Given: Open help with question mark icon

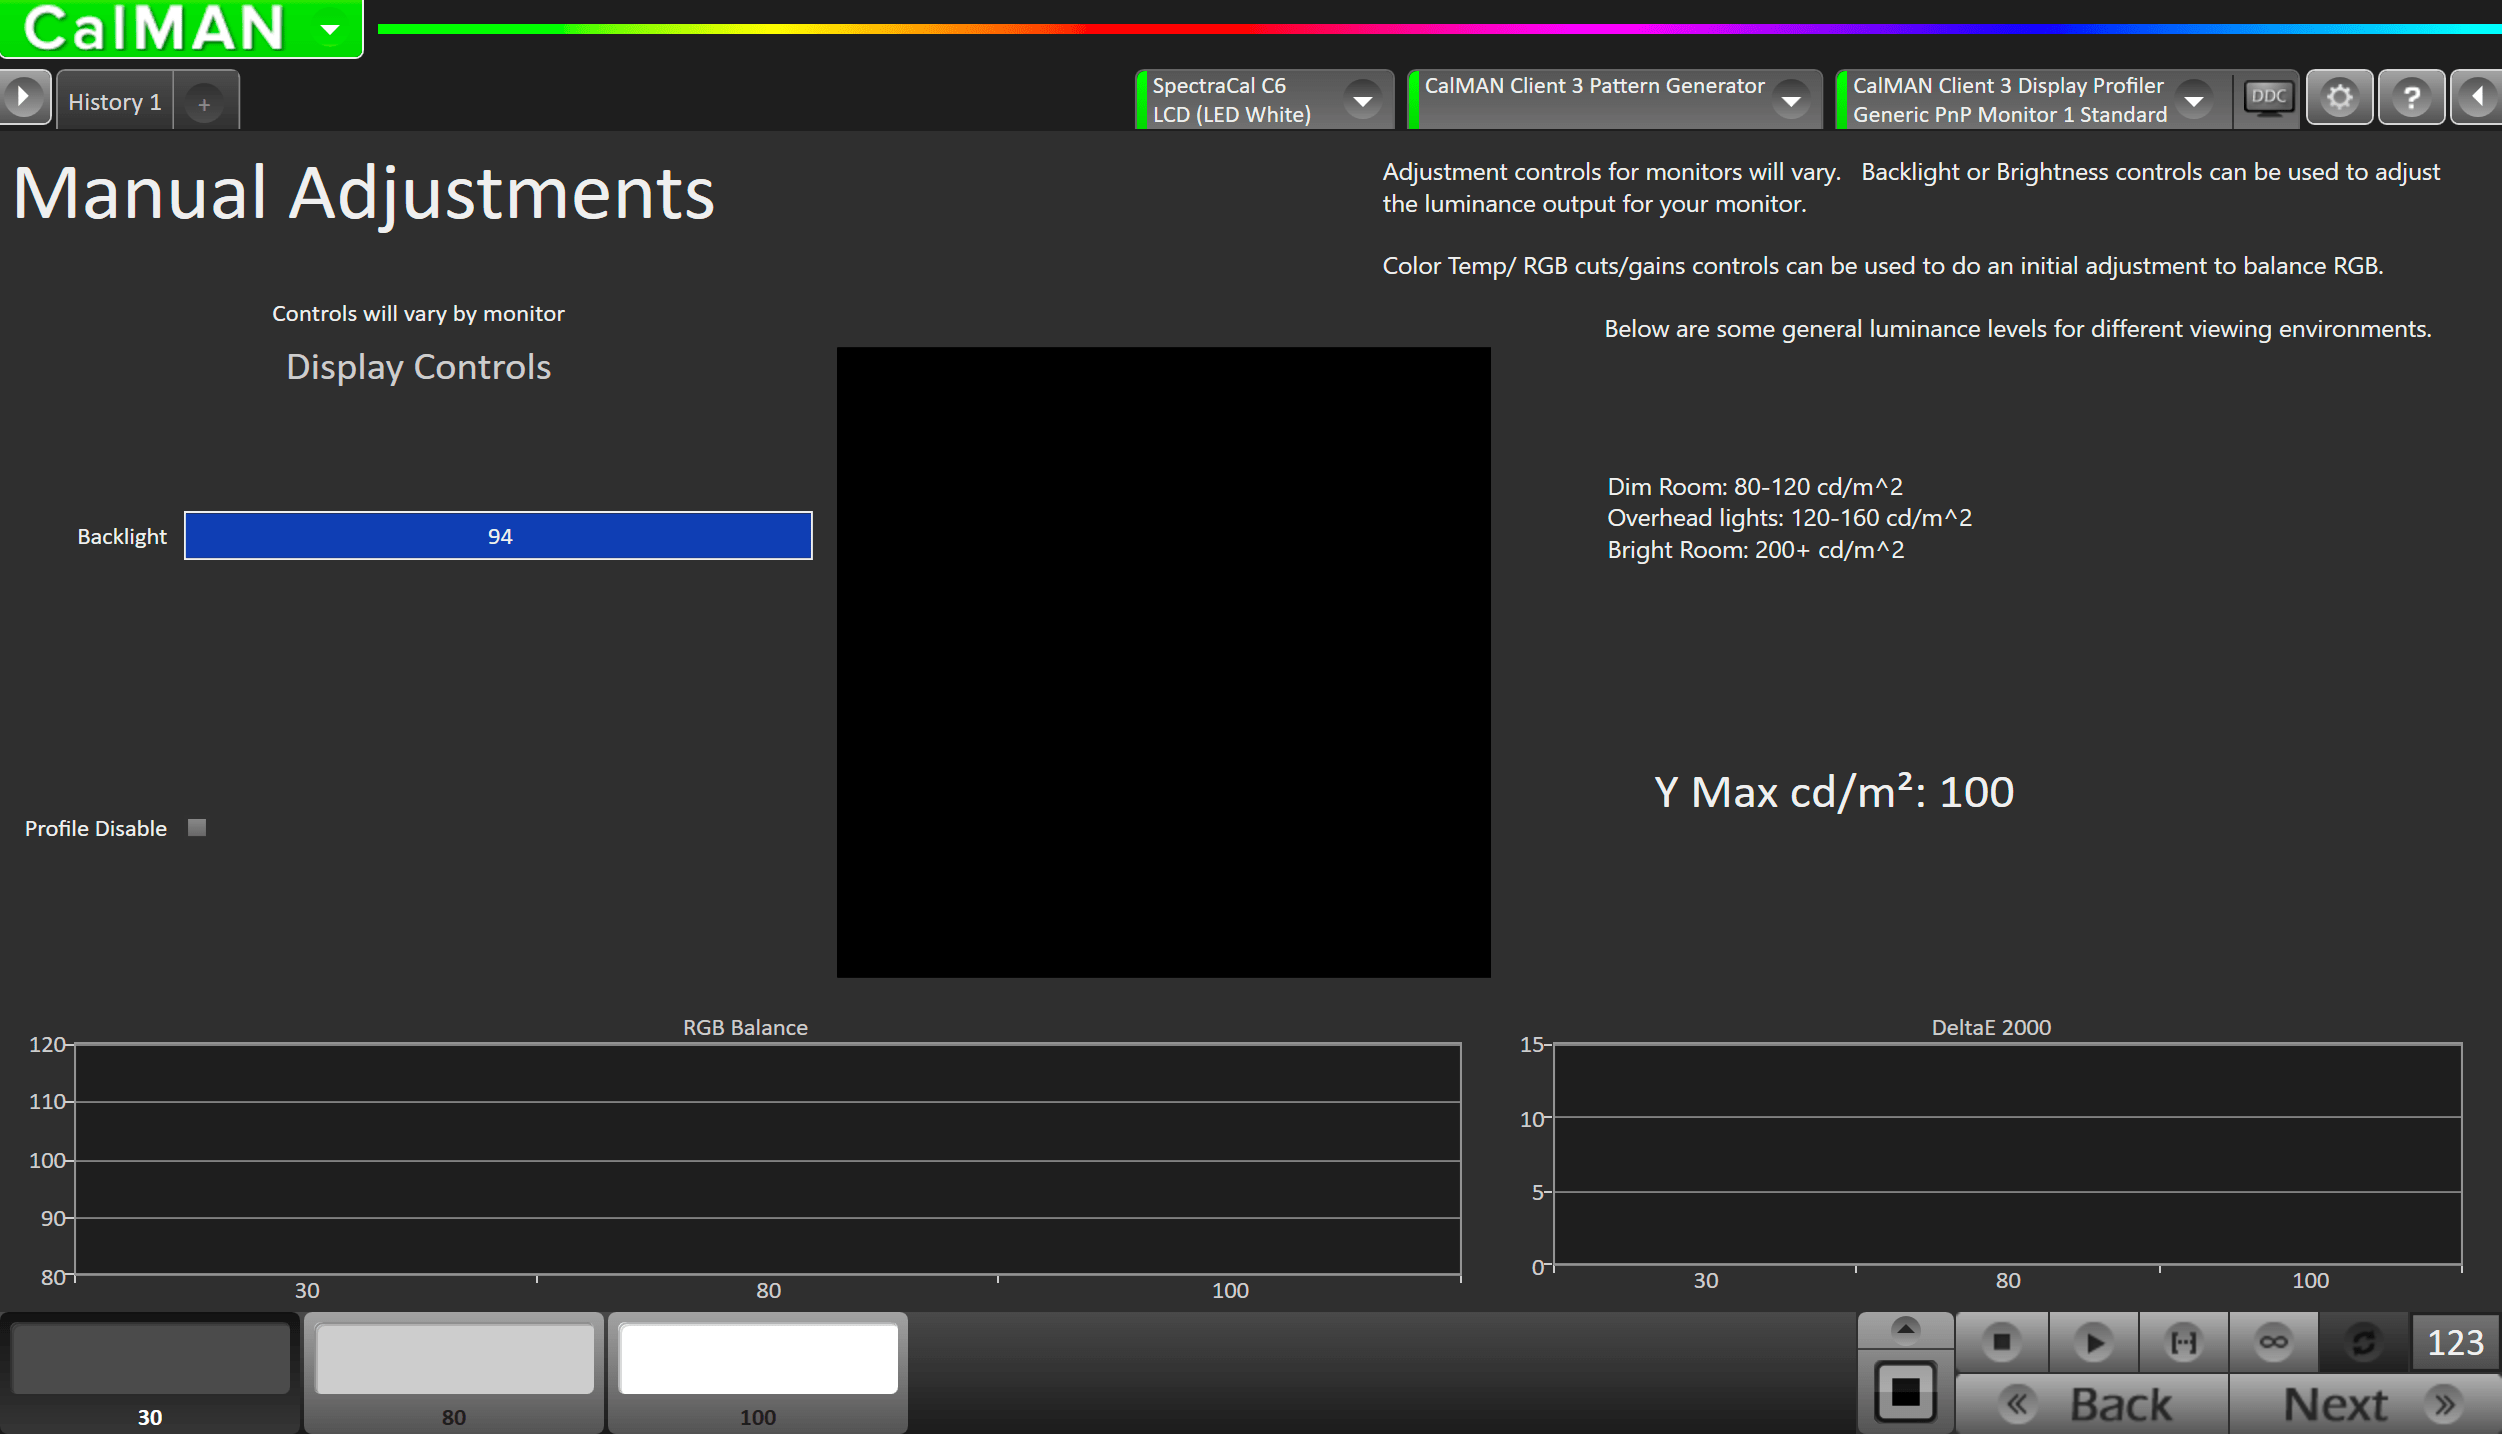Looking at the screenshot, I should pyautogui.click(x=2411, y=98).
